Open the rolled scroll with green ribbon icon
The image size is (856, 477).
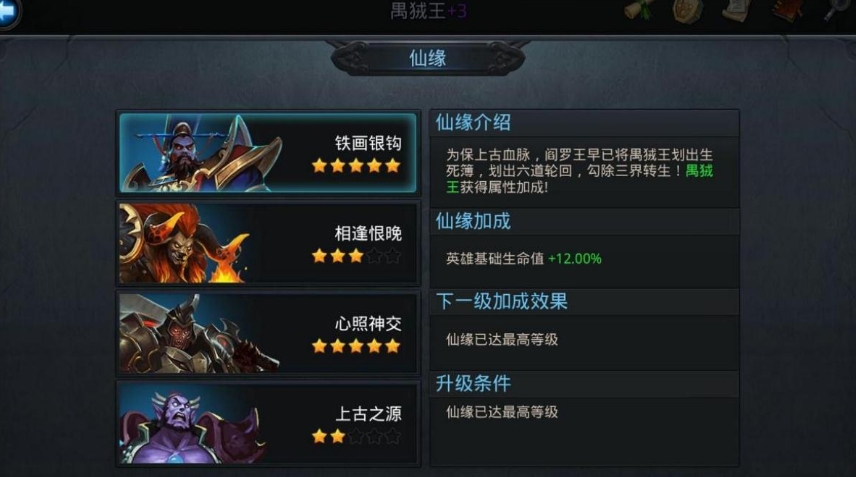pyautogui.click(x=639, y=10)
